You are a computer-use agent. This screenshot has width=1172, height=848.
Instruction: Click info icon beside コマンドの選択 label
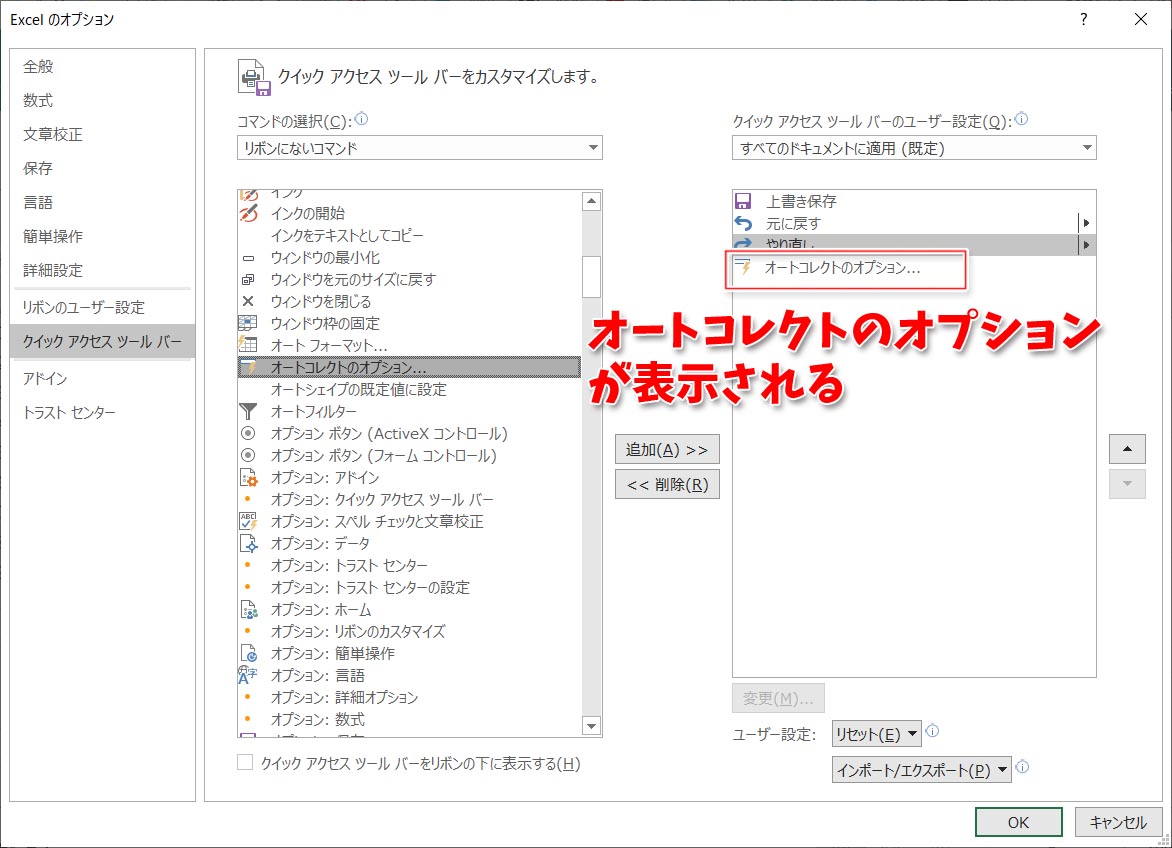(362, 119)
